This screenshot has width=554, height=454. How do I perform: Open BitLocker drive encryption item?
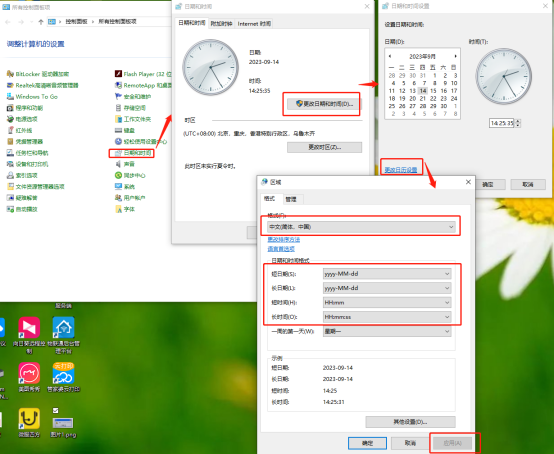tap(38, 74)
